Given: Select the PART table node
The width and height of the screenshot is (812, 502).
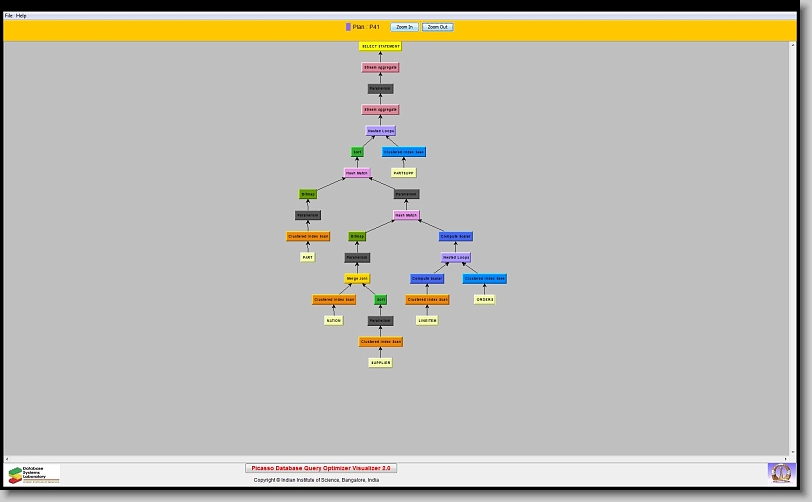Looking at the screenshot, I should coord(308,257).
